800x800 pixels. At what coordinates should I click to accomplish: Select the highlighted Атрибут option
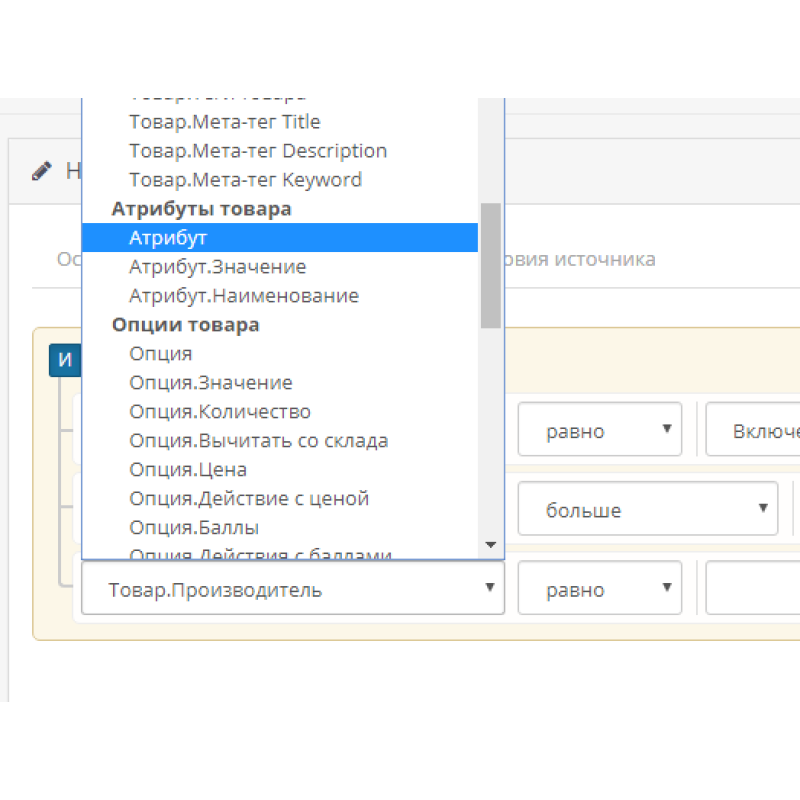coord(168,238)
